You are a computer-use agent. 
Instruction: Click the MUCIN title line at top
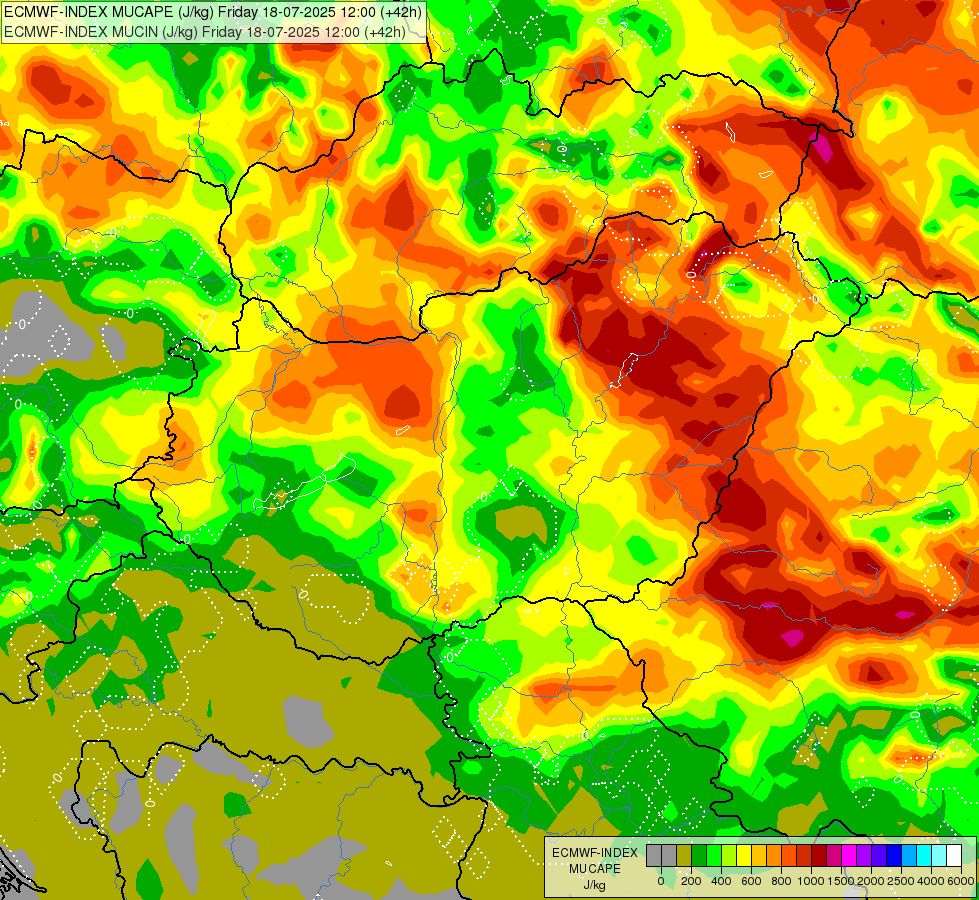(204, 31)
